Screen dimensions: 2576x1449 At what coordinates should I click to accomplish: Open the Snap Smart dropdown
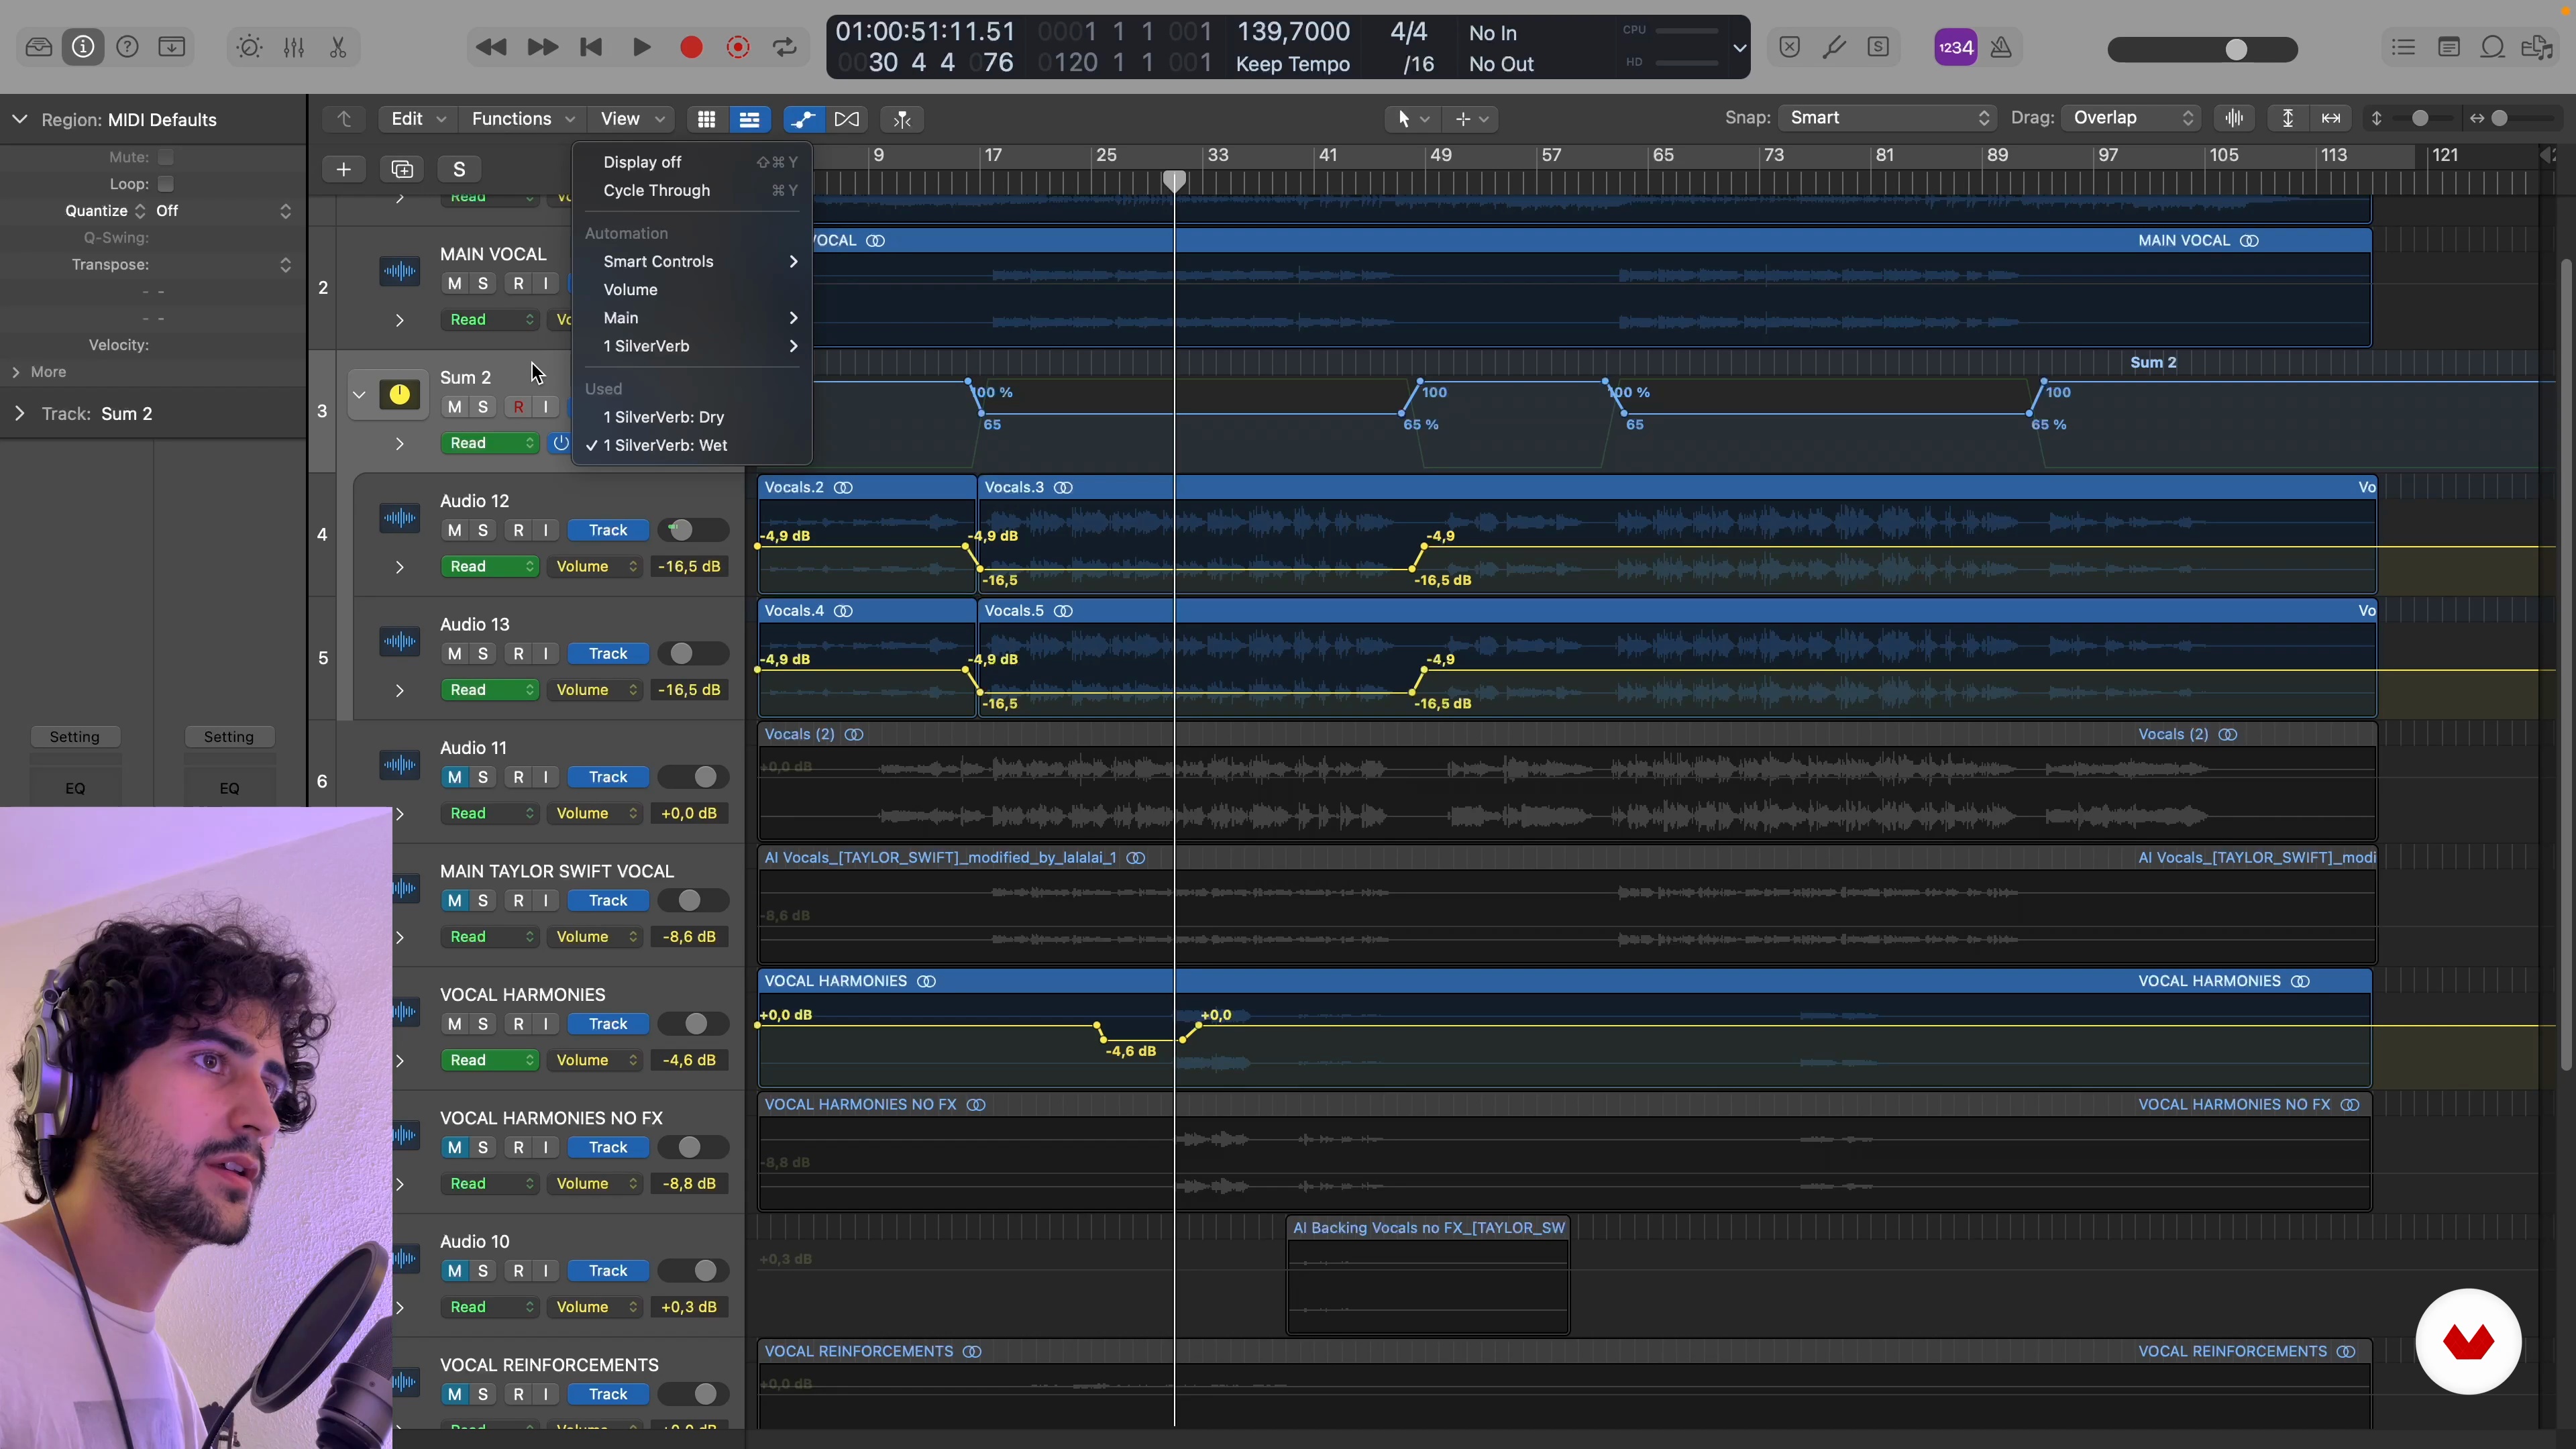click(x=1887, y=118)
